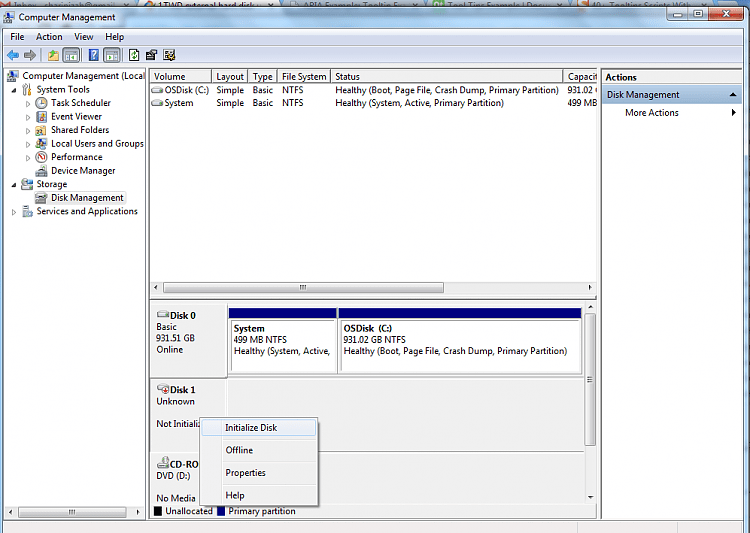Click the CD-ROM drive icon
Screen dimensions: 750x533
tap(163, 463)
